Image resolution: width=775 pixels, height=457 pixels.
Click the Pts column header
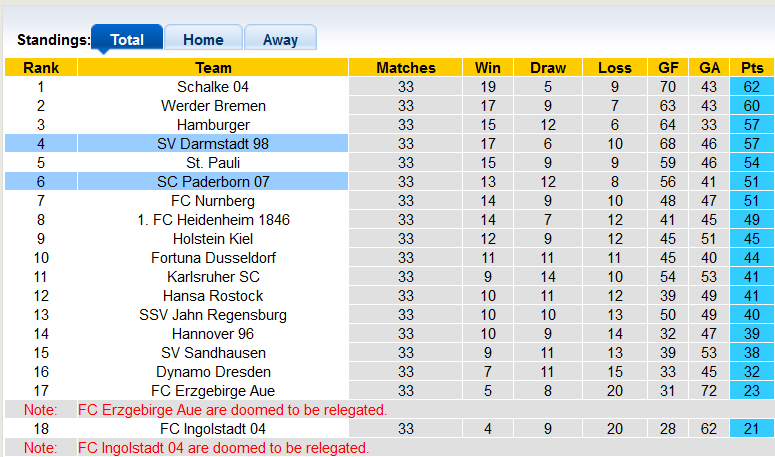tap(752, 67)
